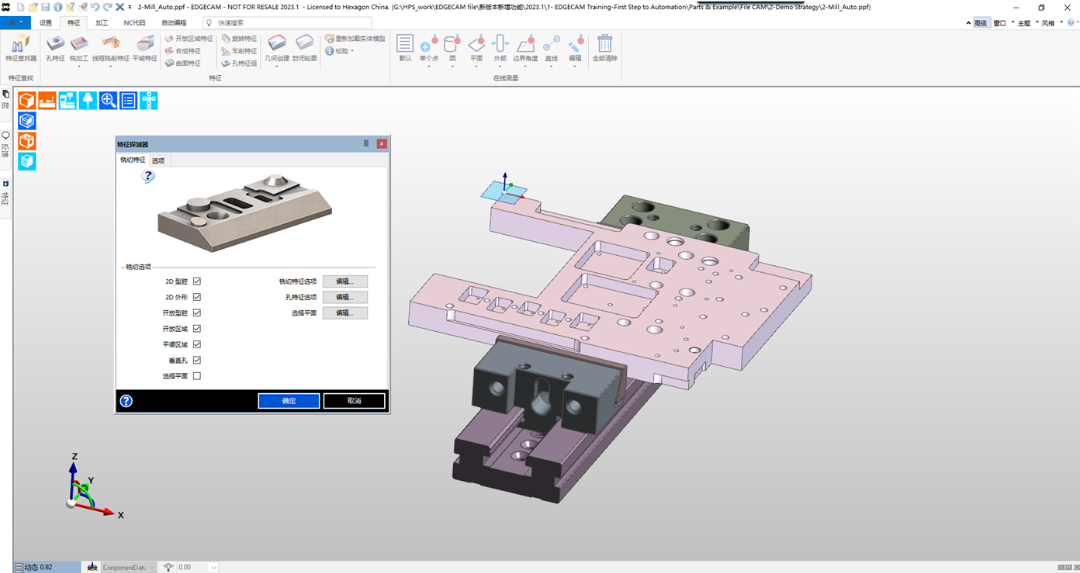The width and height of the screenshot is (1080, 573).
Task: Open the 边界角度 dropdown arrow
Action: [x=525, y=67]
